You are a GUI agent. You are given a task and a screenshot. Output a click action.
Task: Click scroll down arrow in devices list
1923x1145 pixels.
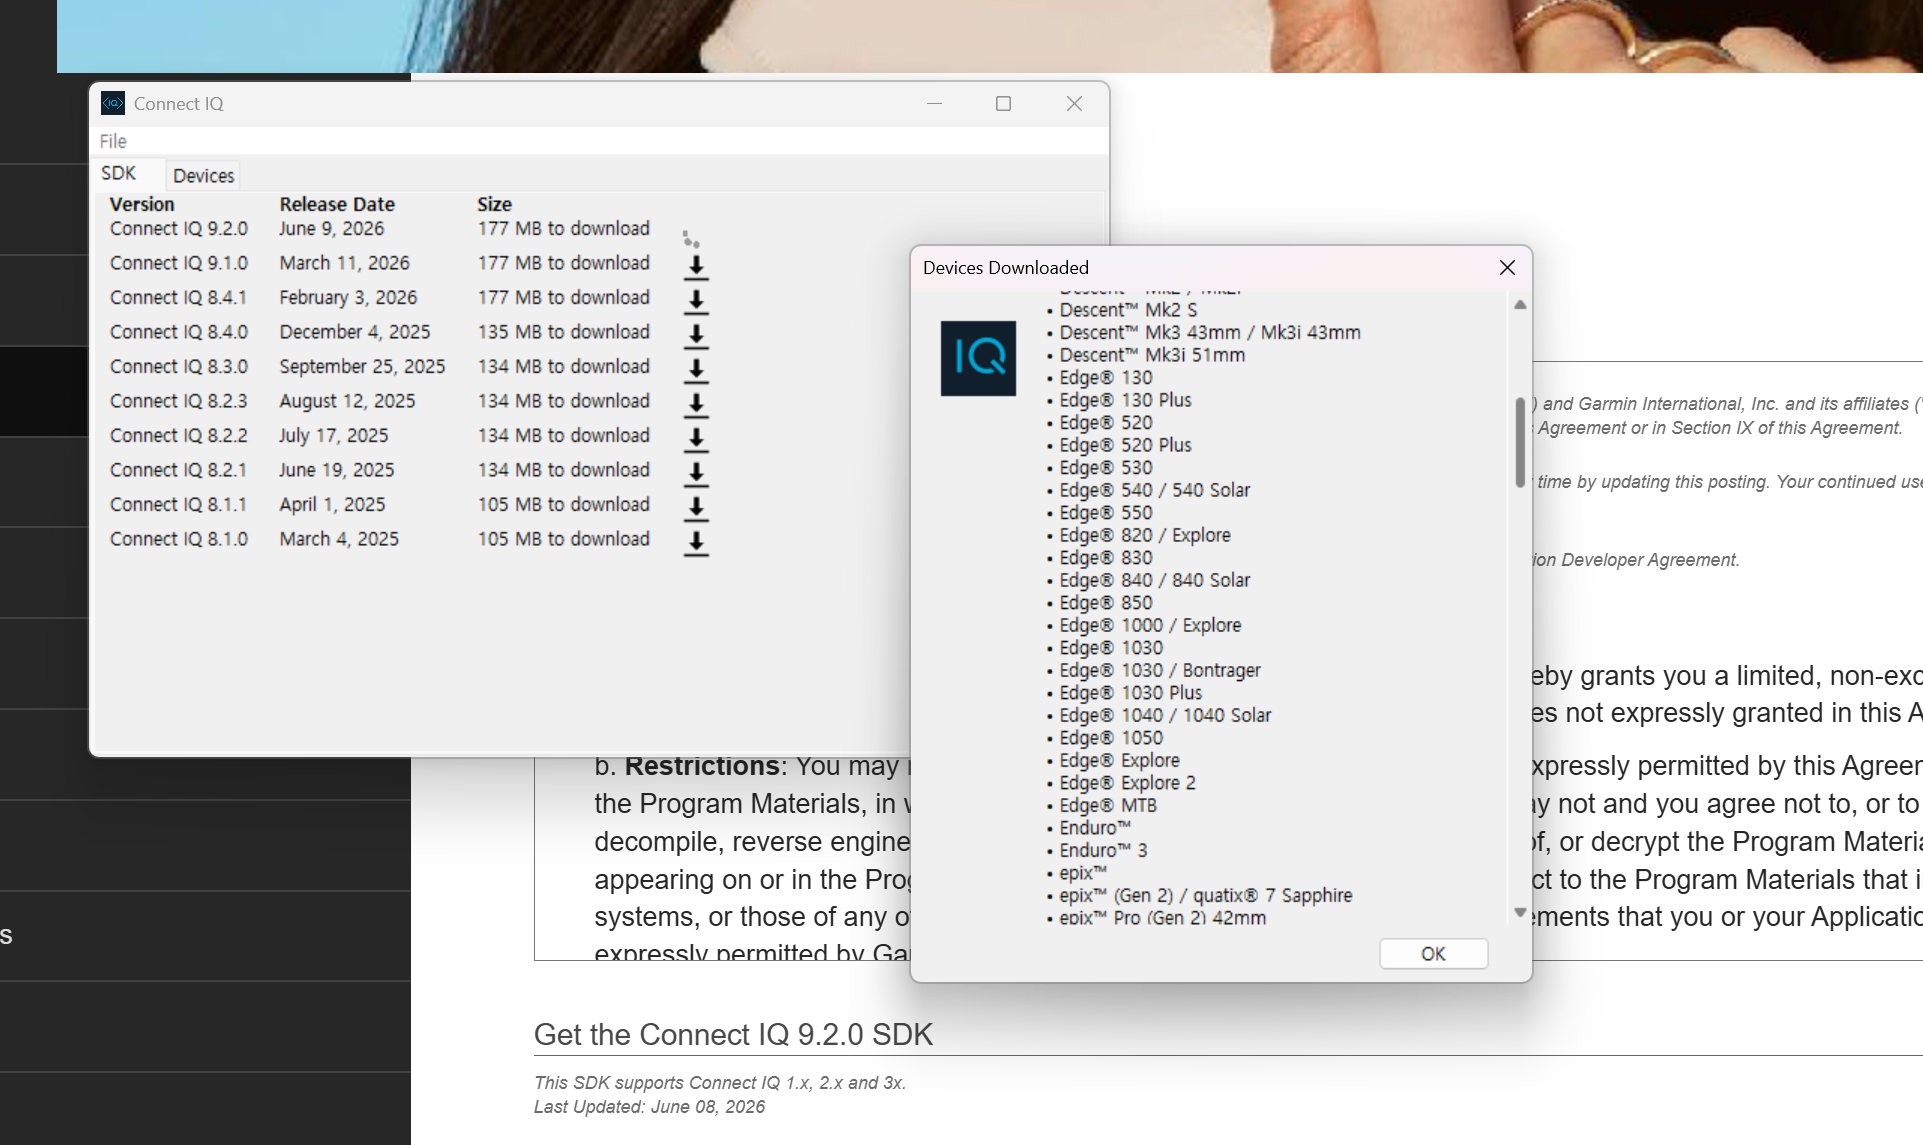(1520, 912)
